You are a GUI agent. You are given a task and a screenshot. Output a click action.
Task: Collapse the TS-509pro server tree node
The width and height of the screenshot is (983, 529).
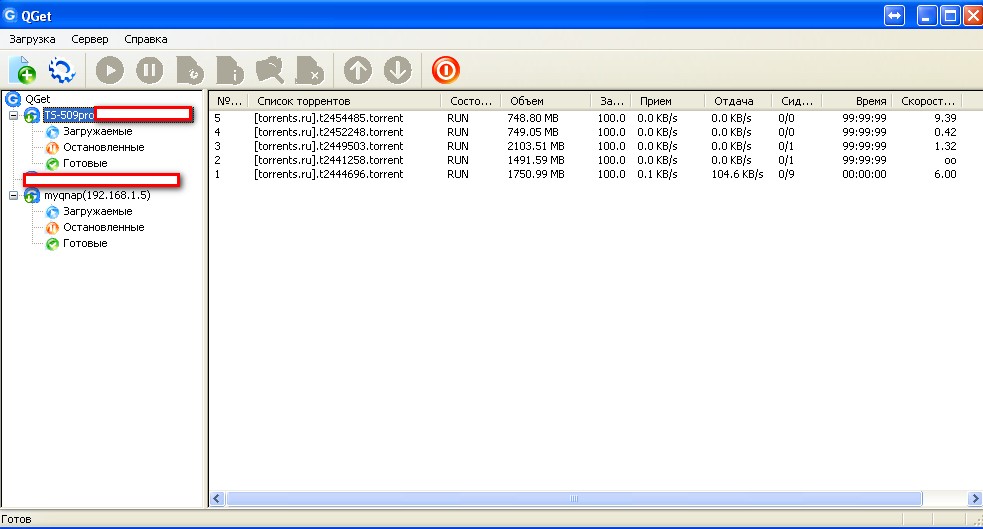pyautogui.click(x=14, y=115)
